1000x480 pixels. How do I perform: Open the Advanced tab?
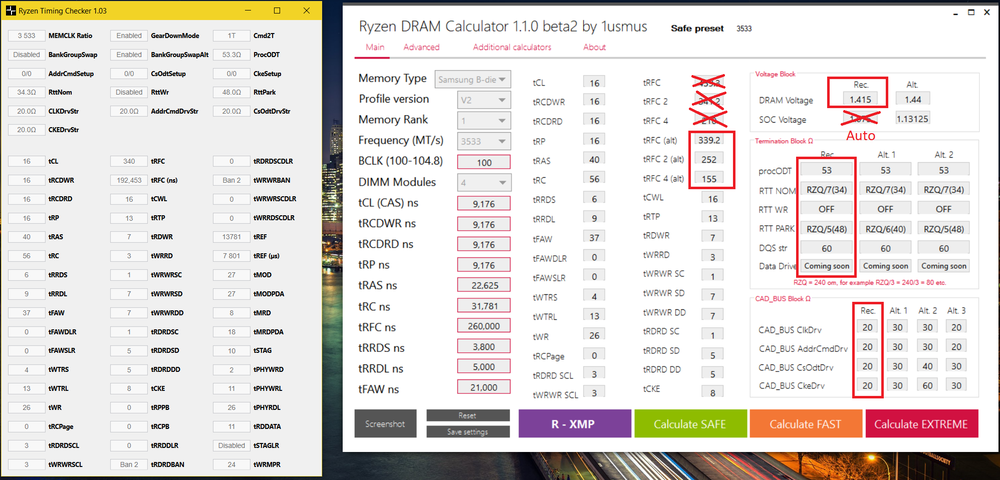(x=422, y=47)
